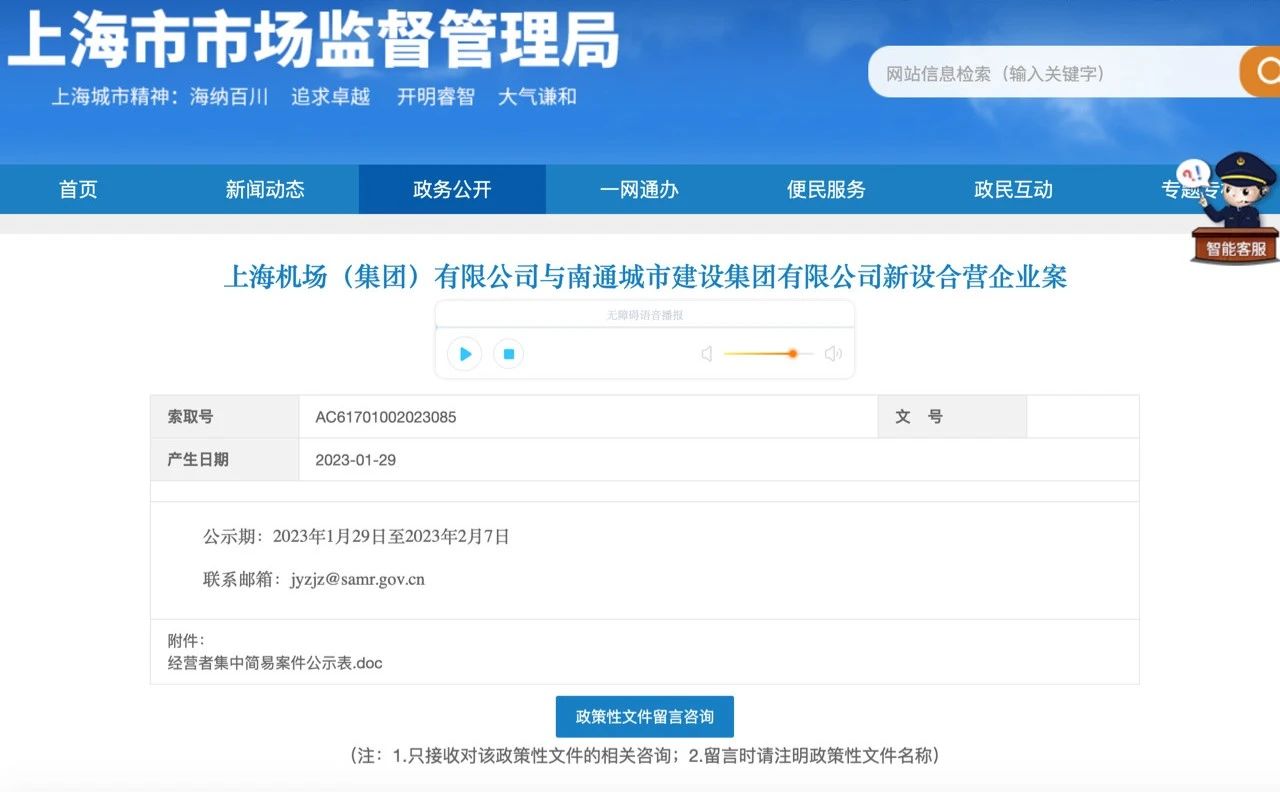Open the 便民服务 nav tab

tap(826, 189)
